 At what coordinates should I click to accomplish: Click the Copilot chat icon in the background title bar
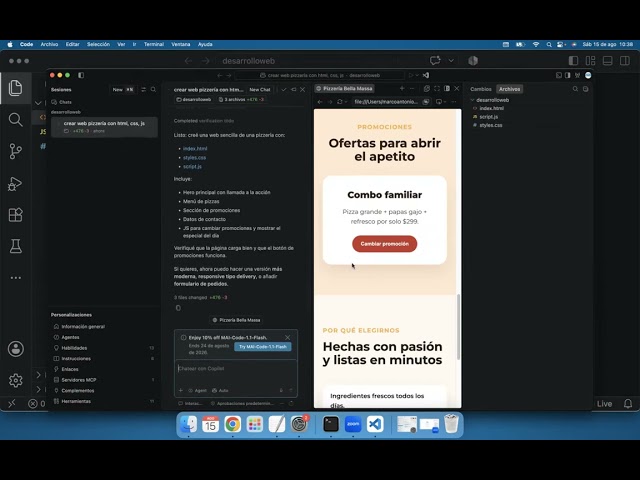(435, 61)
